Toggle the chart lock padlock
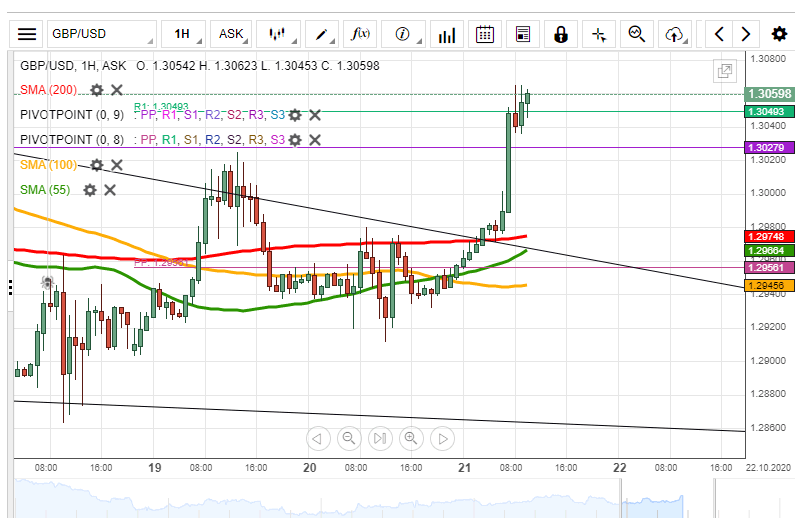 (x=560, y=34)
